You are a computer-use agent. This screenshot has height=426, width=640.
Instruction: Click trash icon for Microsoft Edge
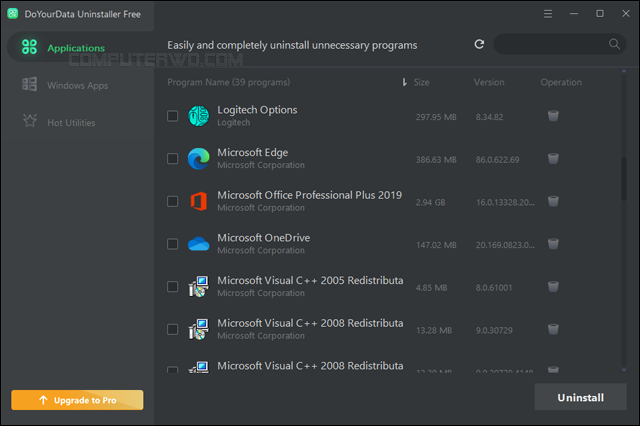pyautogui.click(x=553, y=158)
